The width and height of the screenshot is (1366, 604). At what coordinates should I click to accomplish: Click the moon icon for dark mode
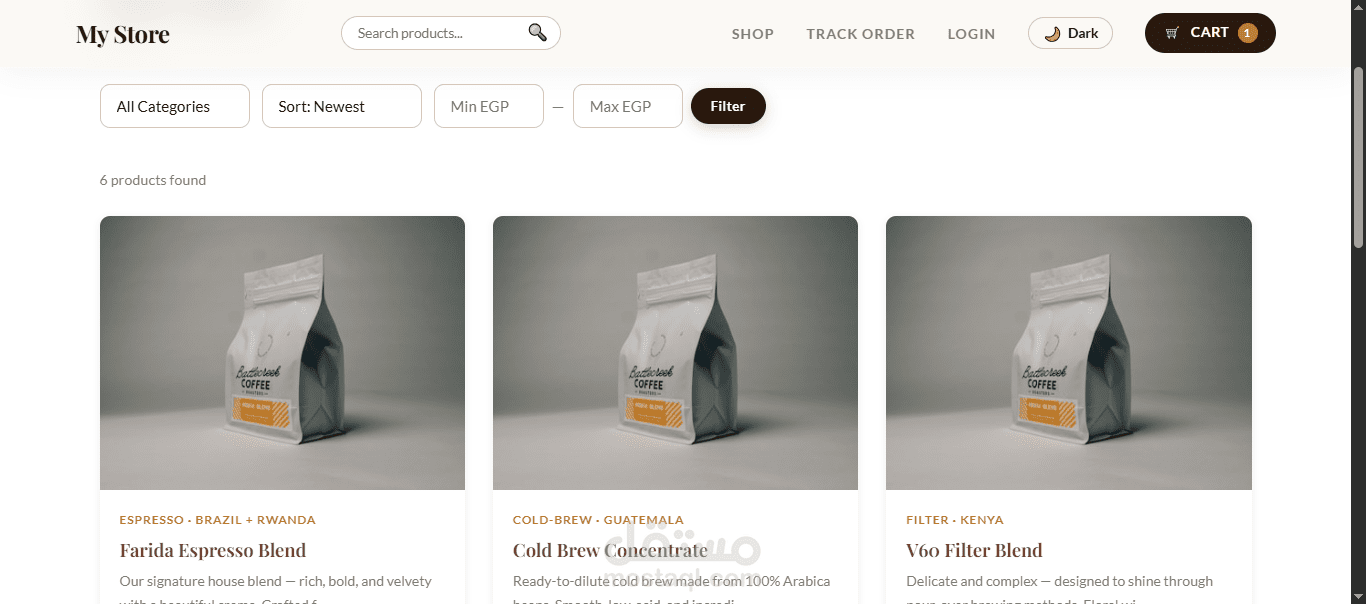coord(1052,33)
